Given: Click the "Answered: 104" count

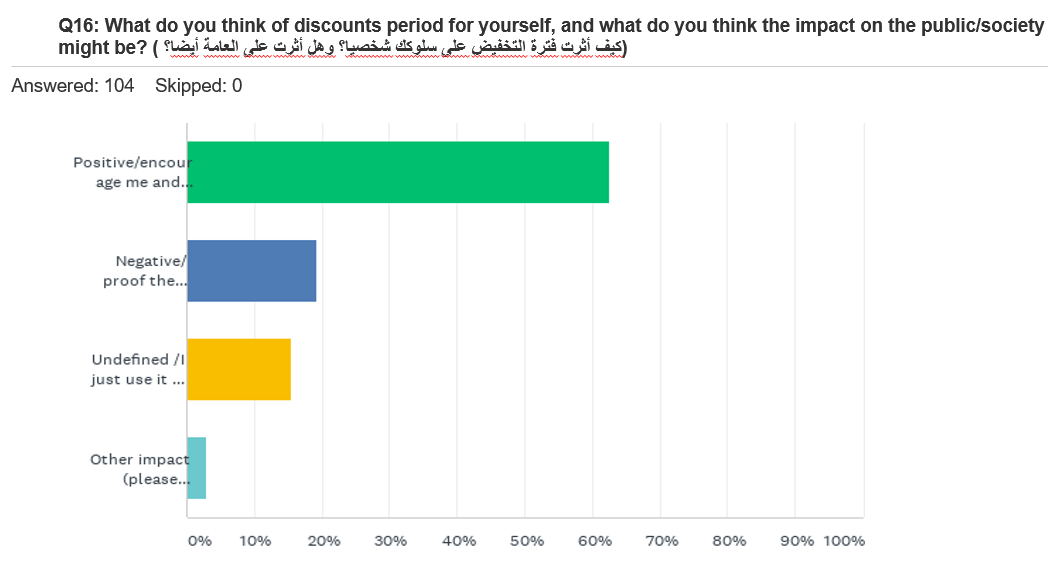Looking at the screenshot, I should pos(72,86).
